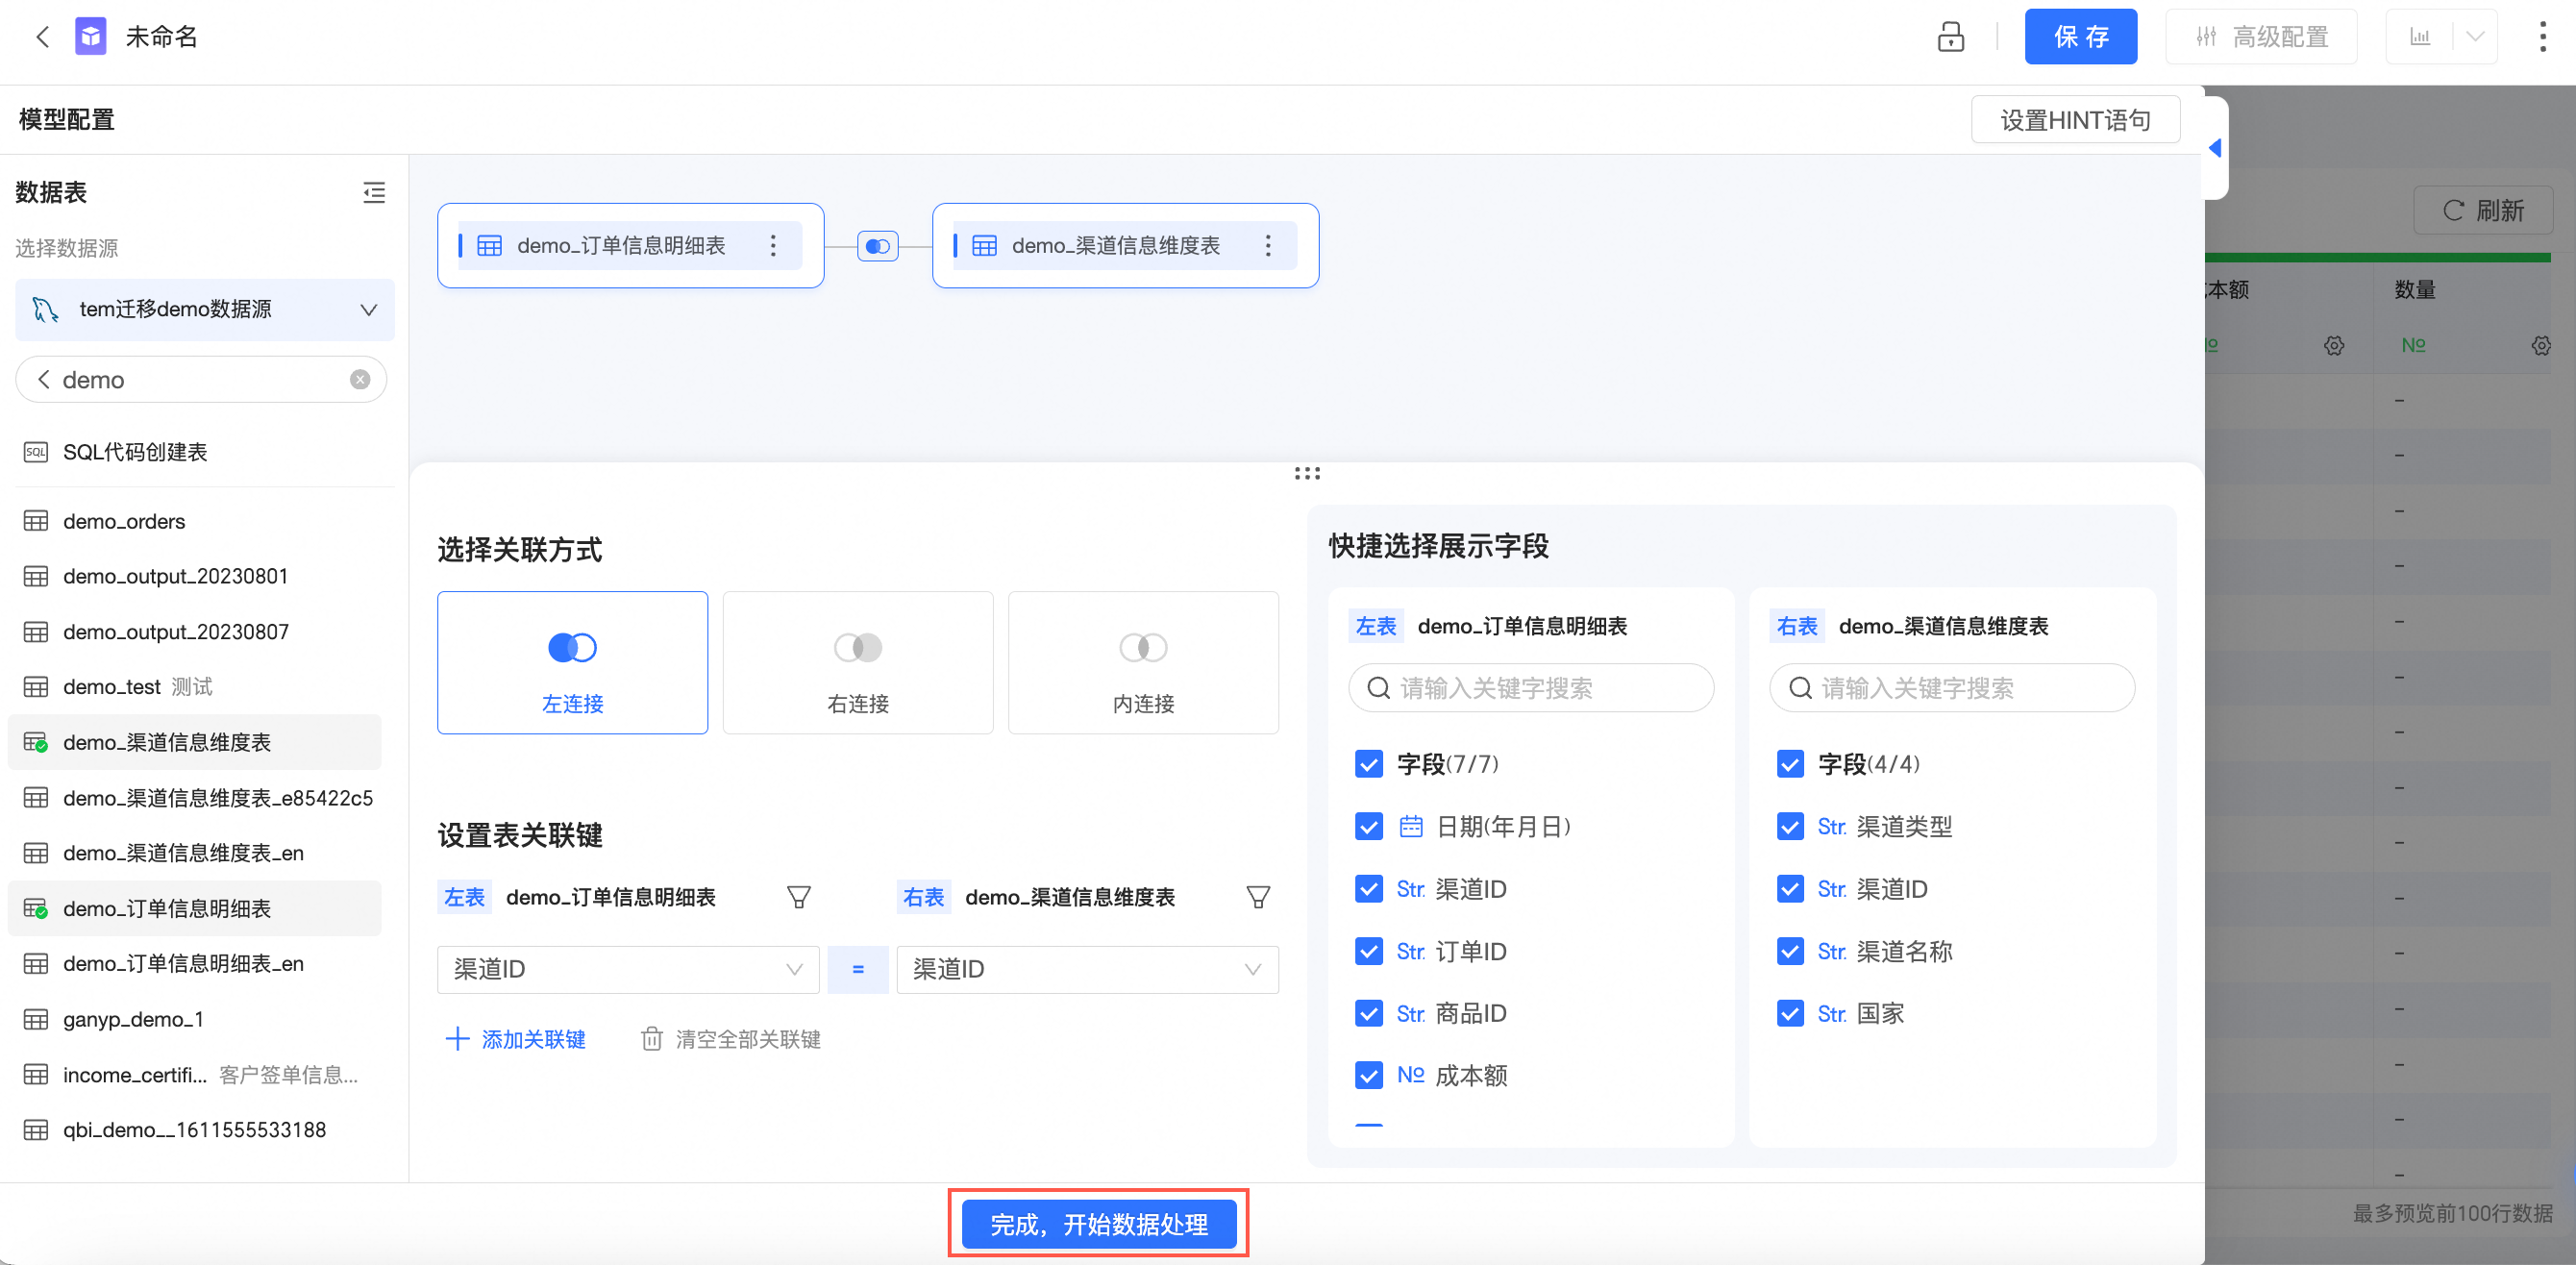Click the join icon between the two table nodes
Image resolution: width=2576 pixels, height=1265 pixels.
click(877, 246)
